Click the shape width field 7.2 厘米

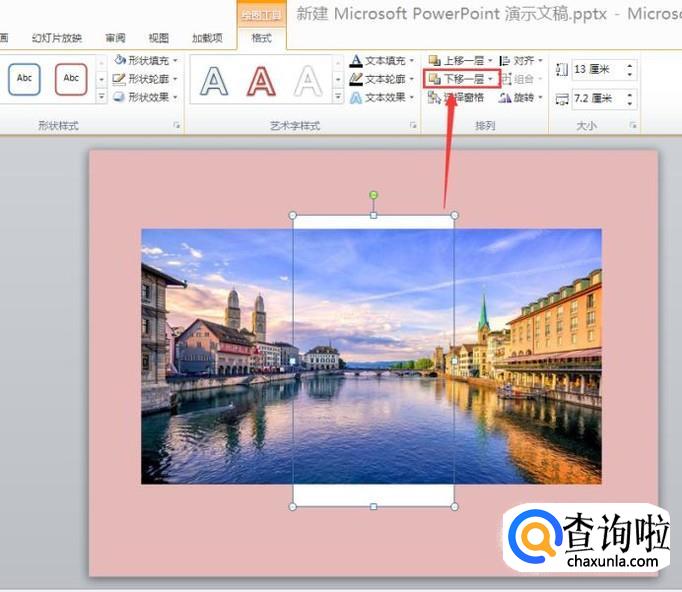coord(598,99)
